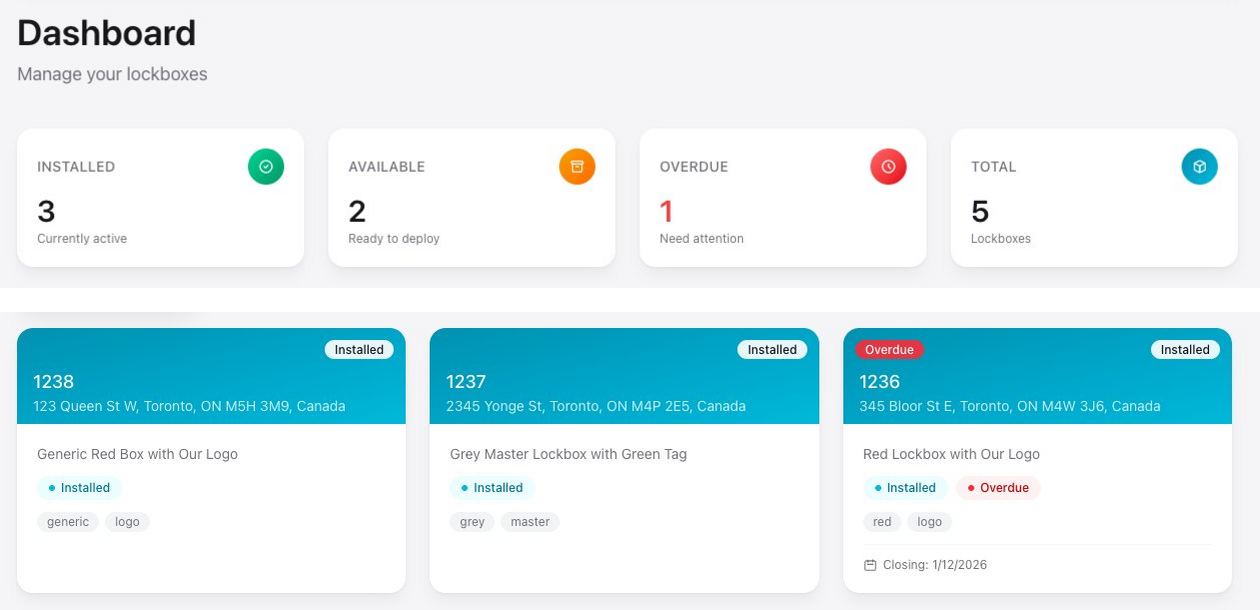Click the teal dot on lockbox 1237's status pill

[x=467, y=488]
